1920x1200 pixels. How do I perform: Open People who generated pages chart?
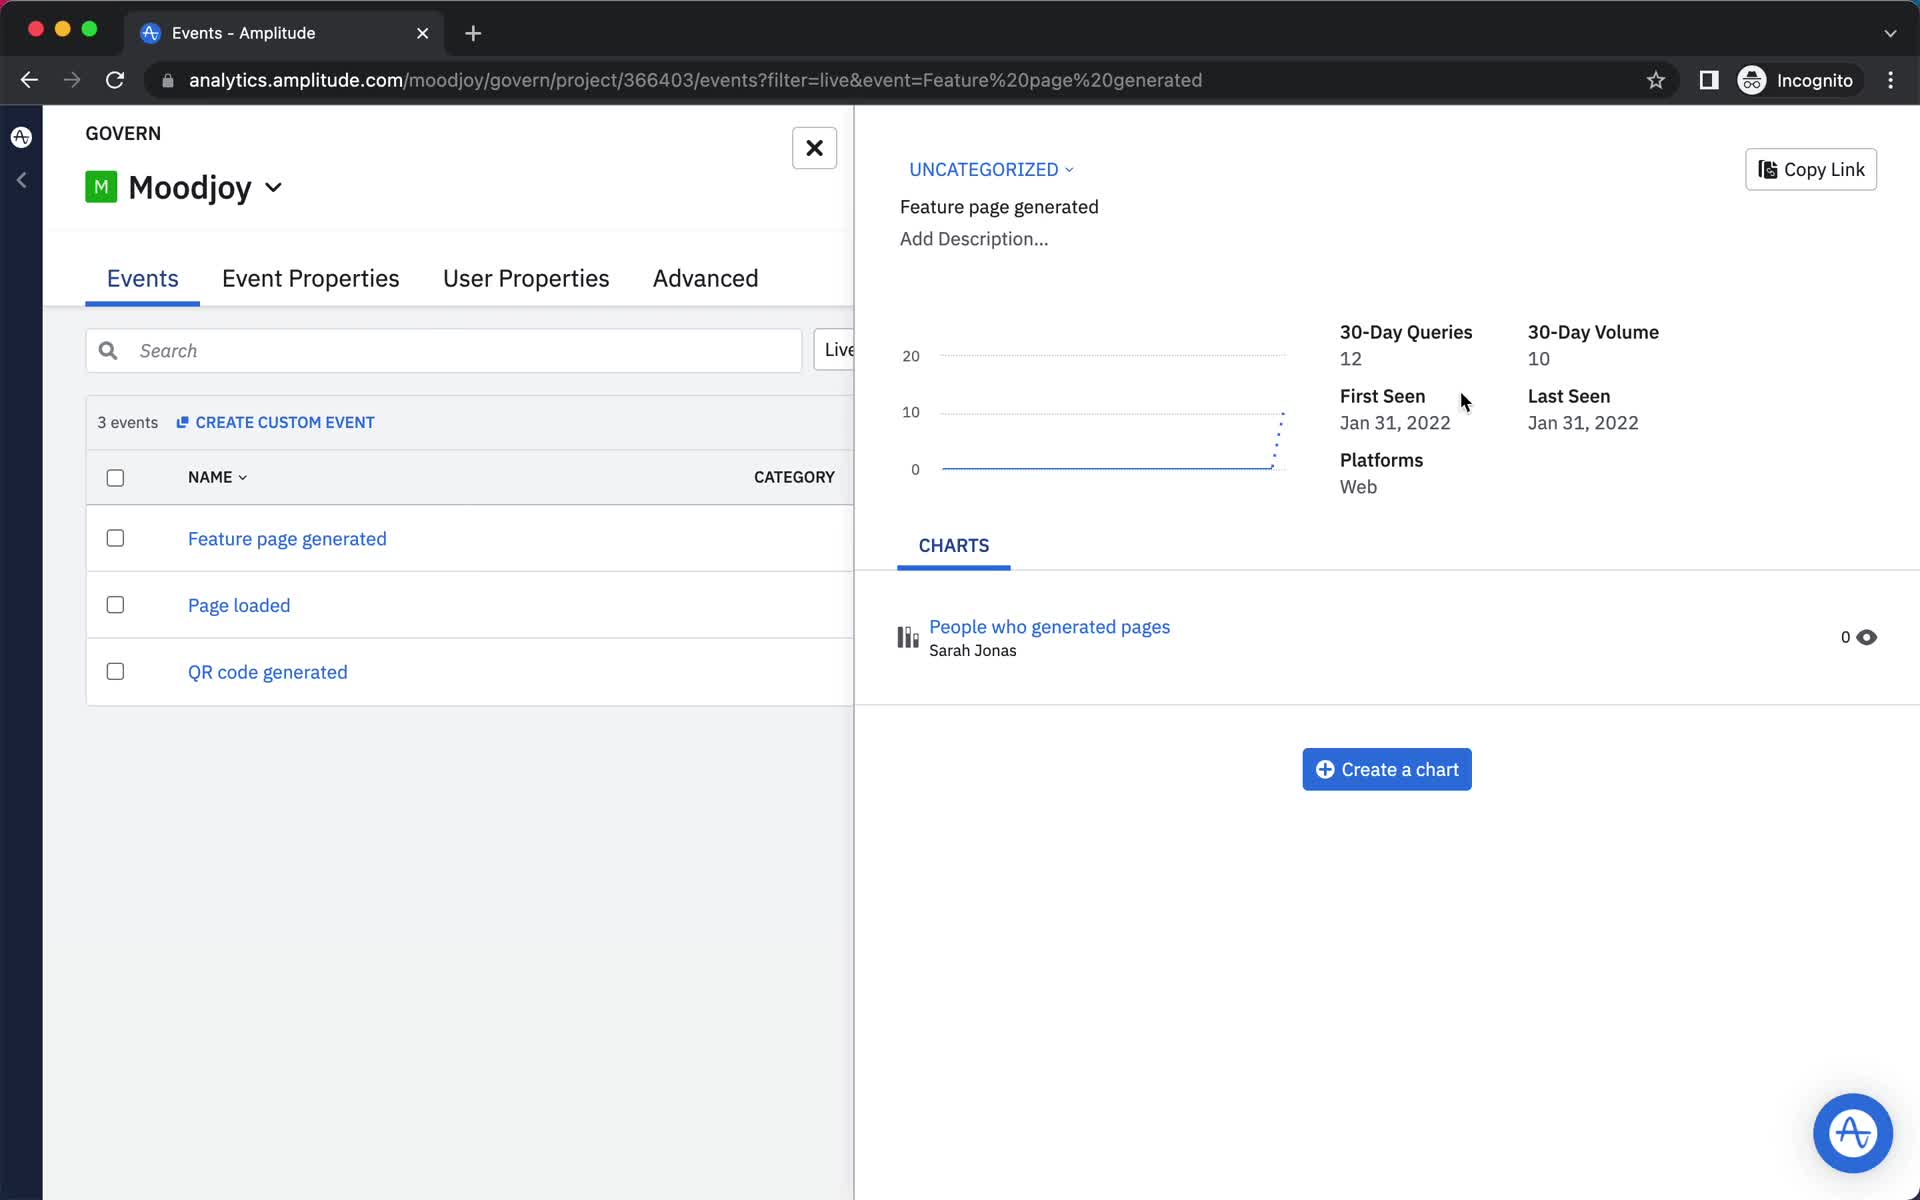tap(1049, 627)
